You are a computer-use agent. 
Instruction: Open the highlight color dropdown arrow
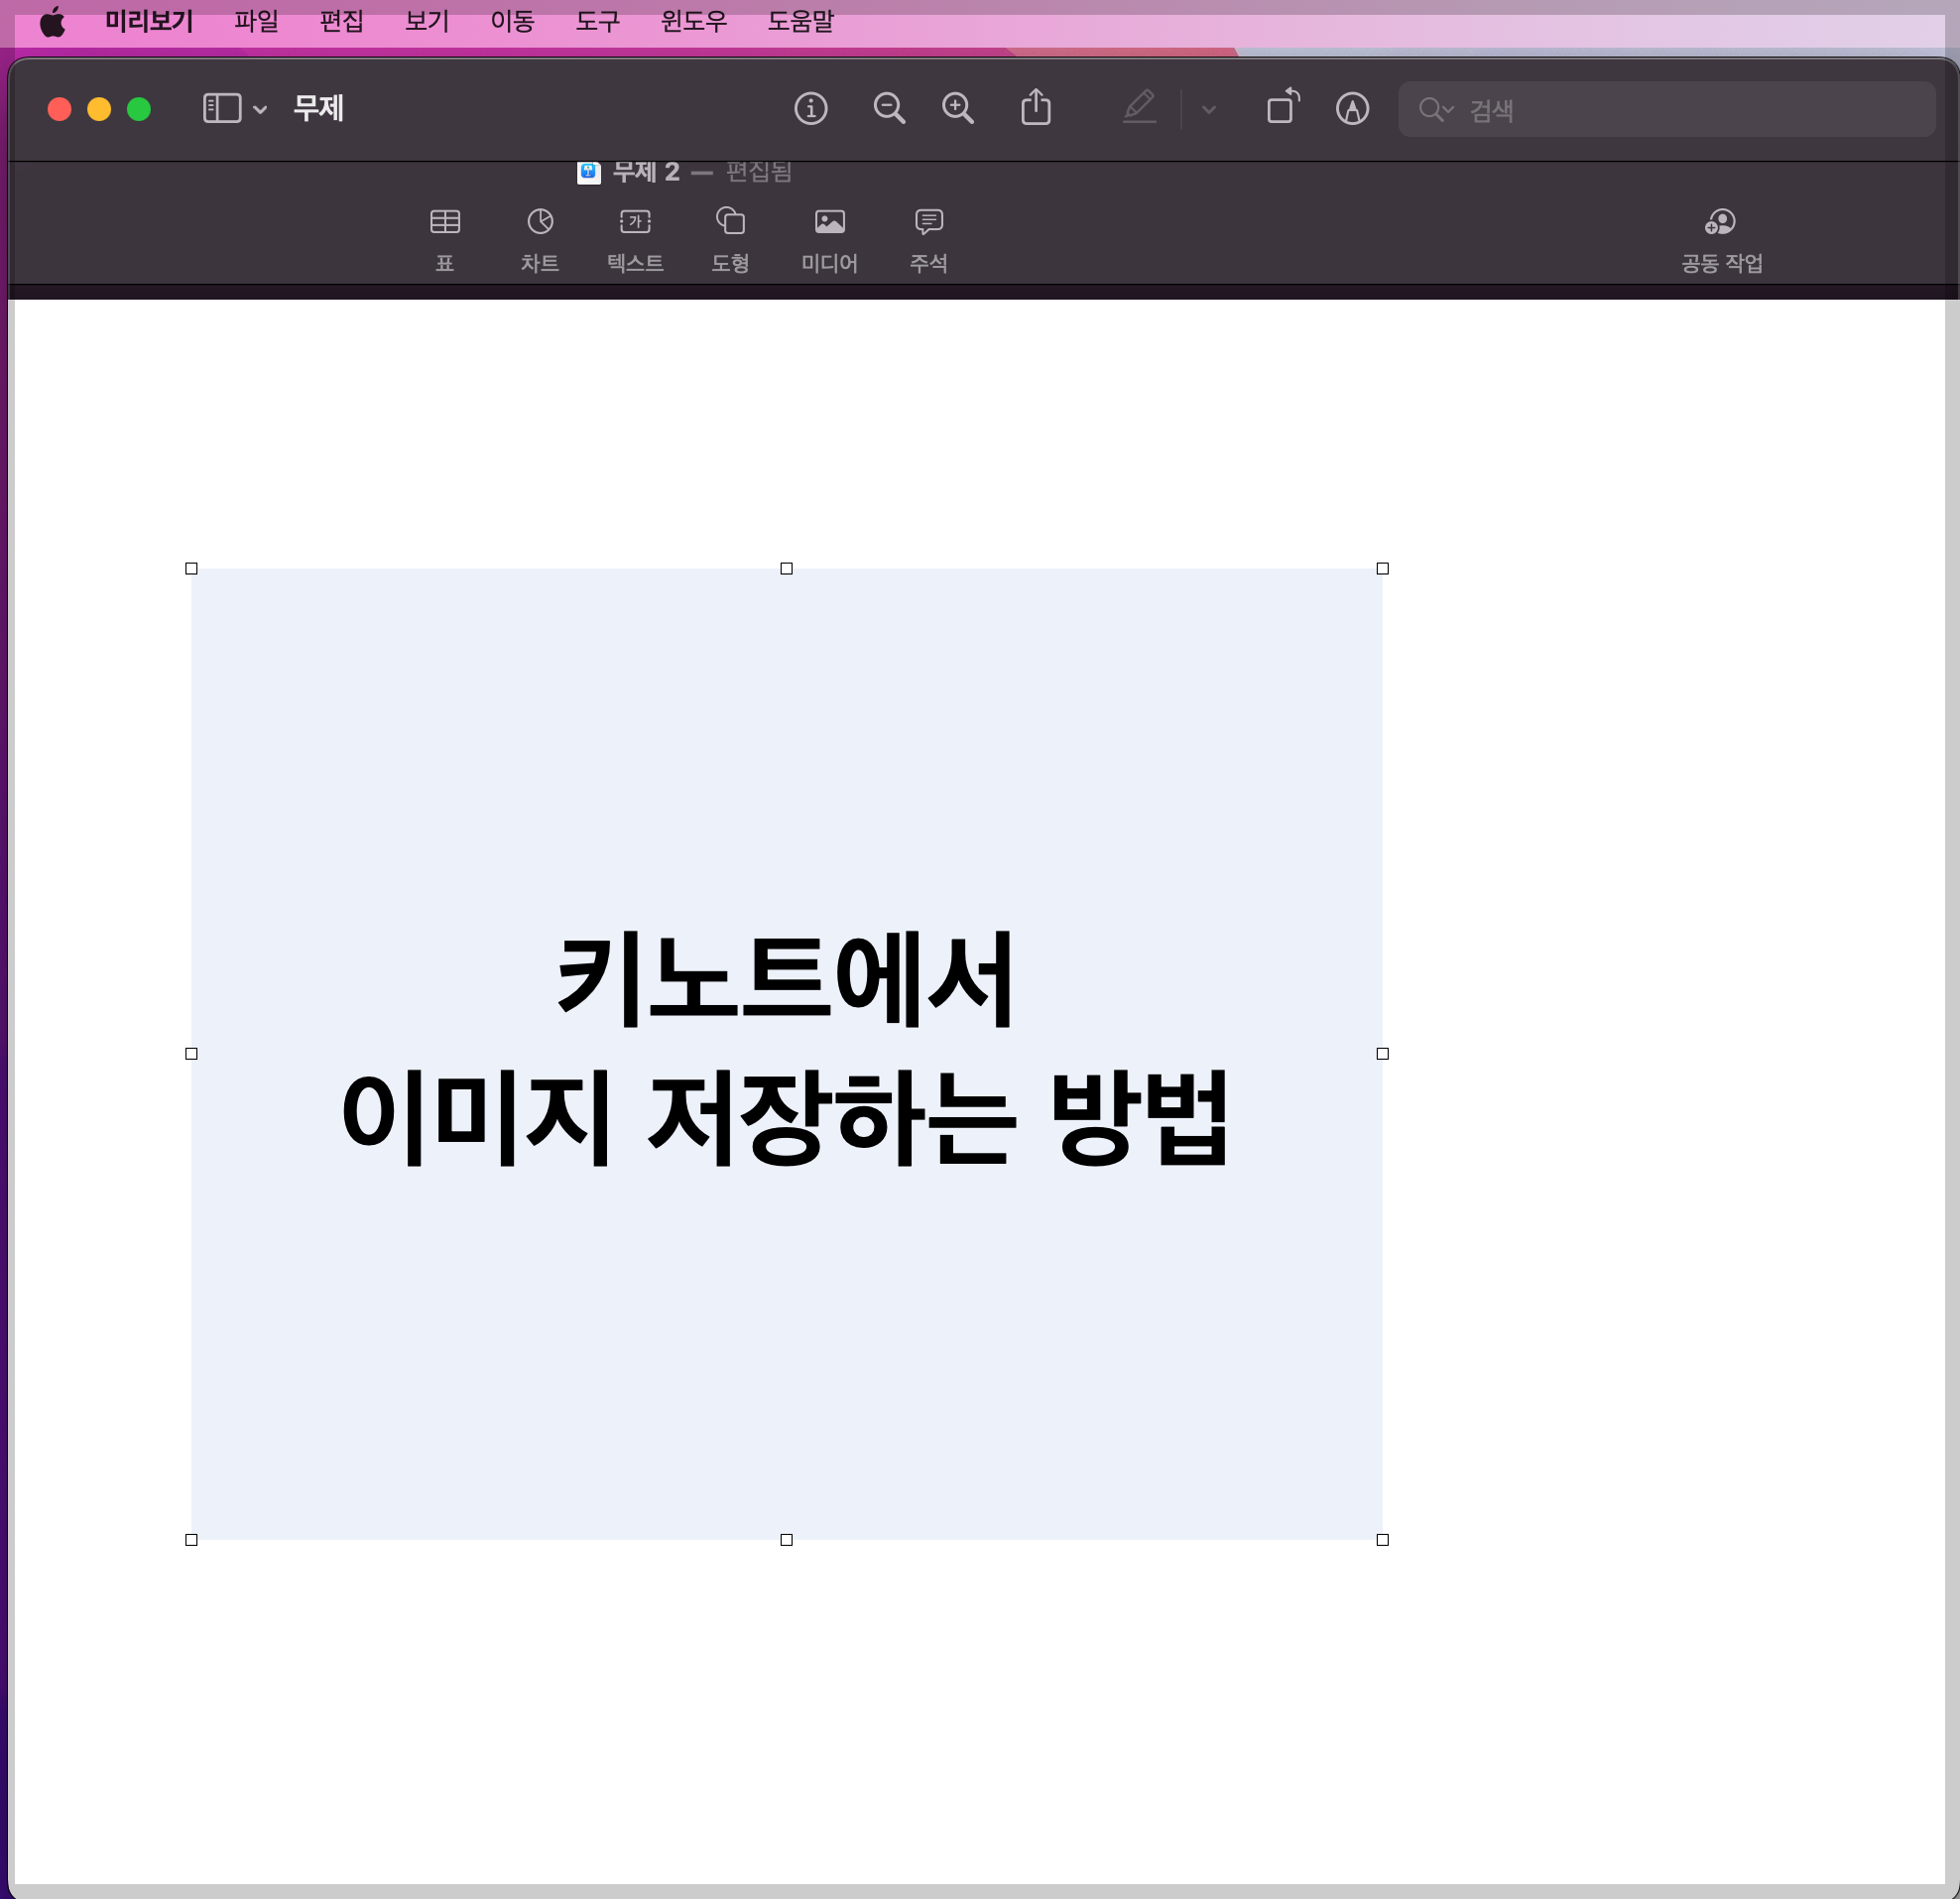coord(1208,109)
